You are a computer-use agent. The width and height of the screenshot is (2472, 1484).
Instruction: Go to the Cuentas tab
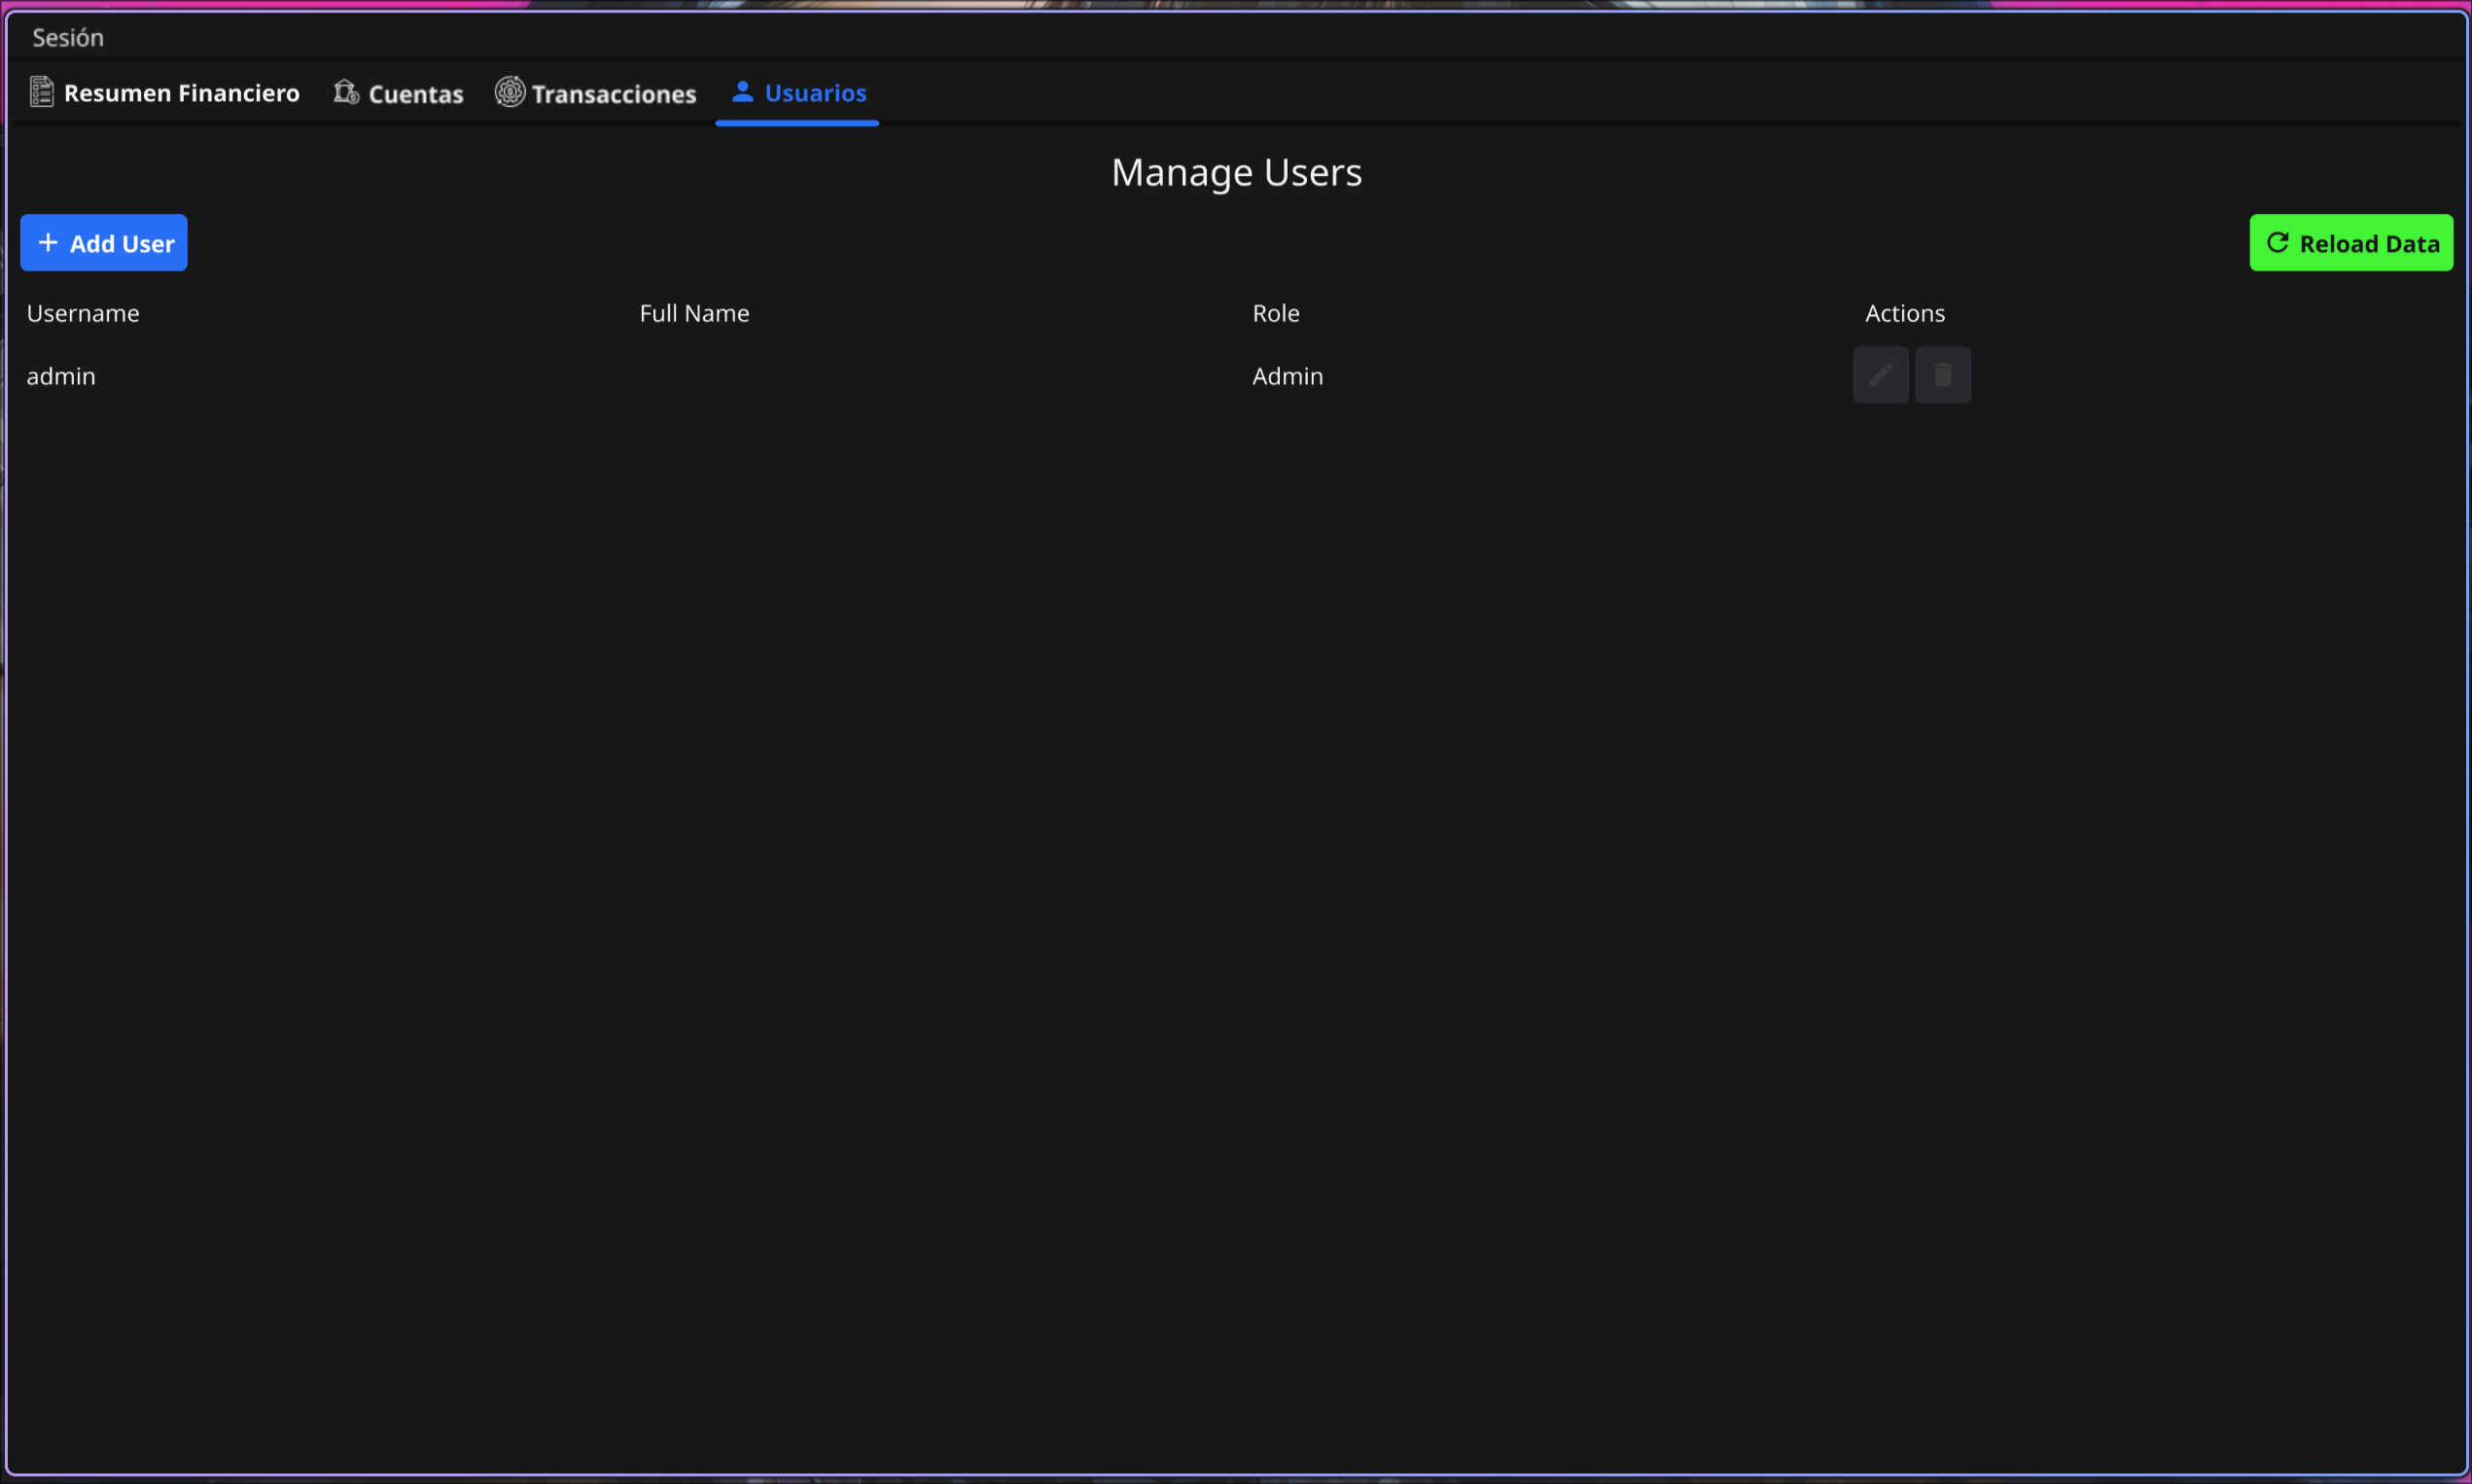click(415, 94)
